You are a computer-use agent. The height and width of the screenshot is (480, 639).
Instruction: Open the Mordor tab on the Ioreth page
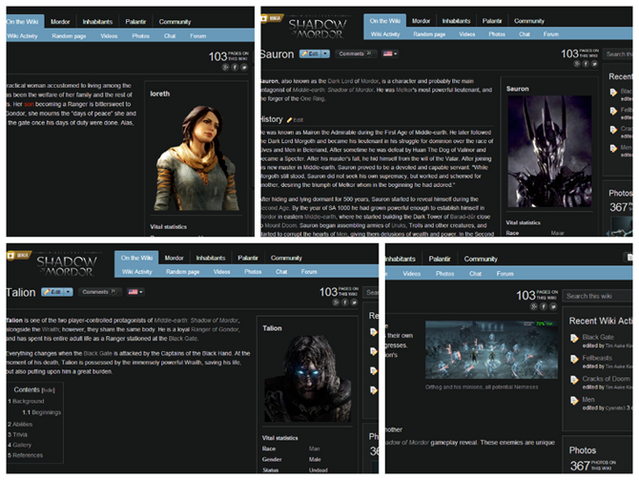(60, 22)
